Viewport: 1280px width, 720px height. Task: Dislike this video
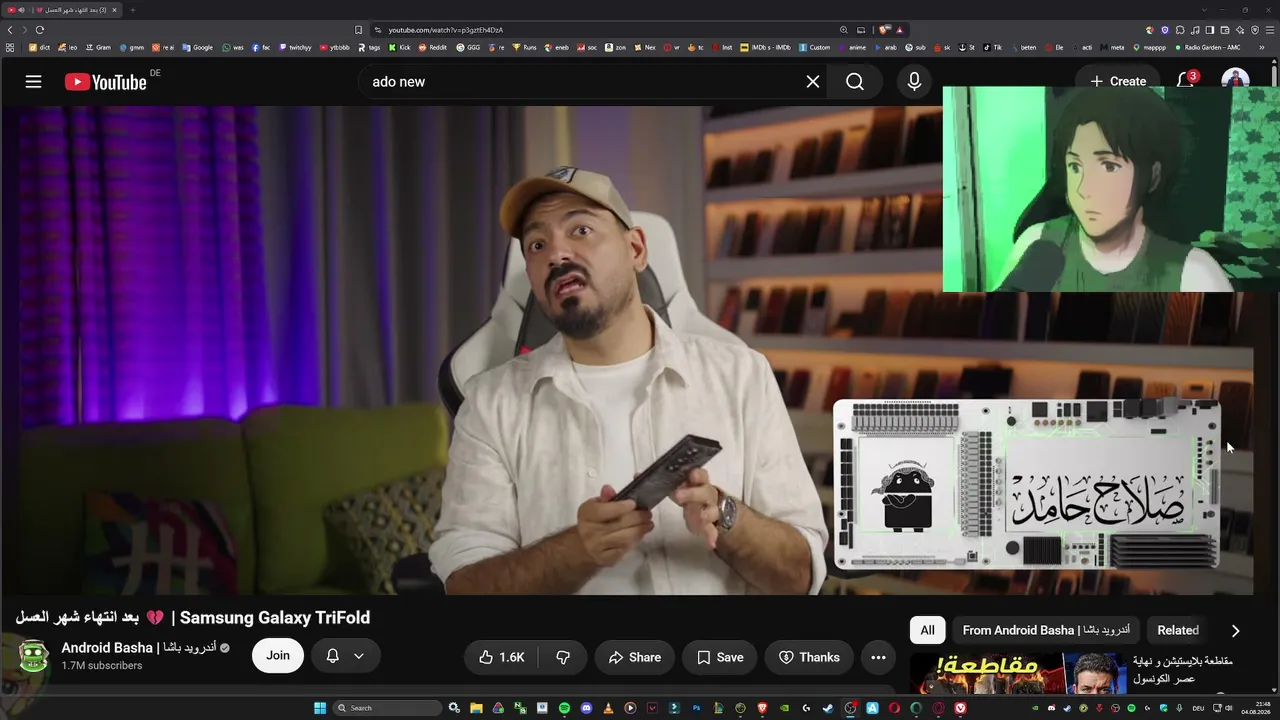coord(563,657)
